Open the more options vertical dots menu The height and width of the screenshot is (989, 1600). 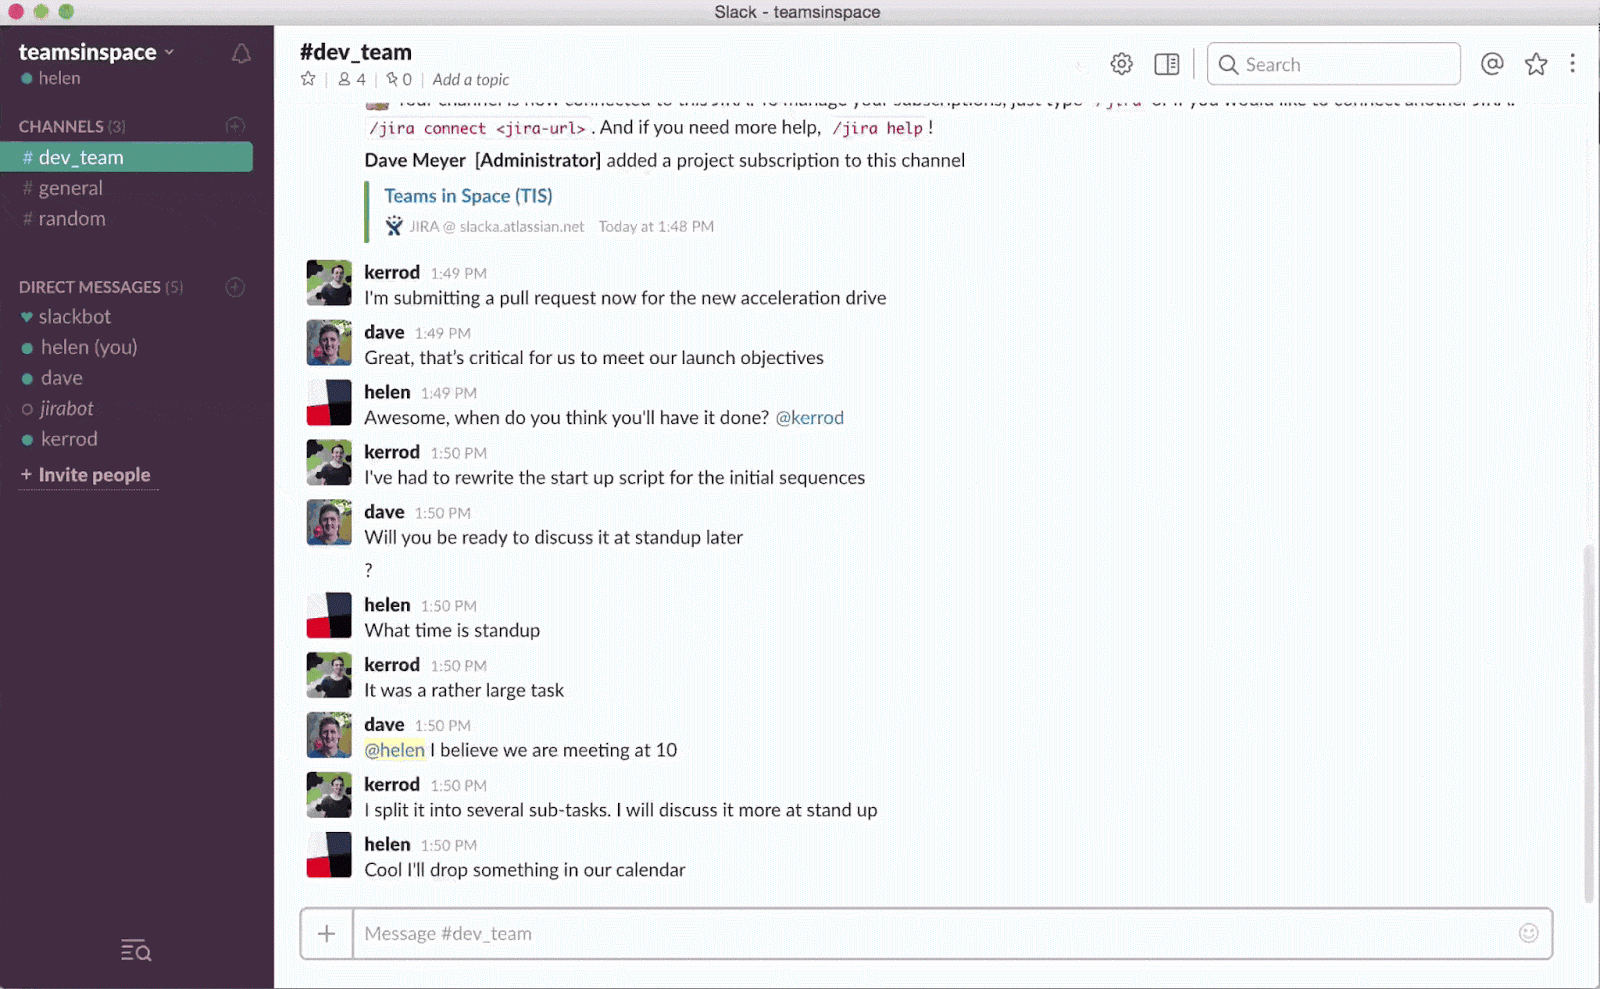(x=1572, y=64)
